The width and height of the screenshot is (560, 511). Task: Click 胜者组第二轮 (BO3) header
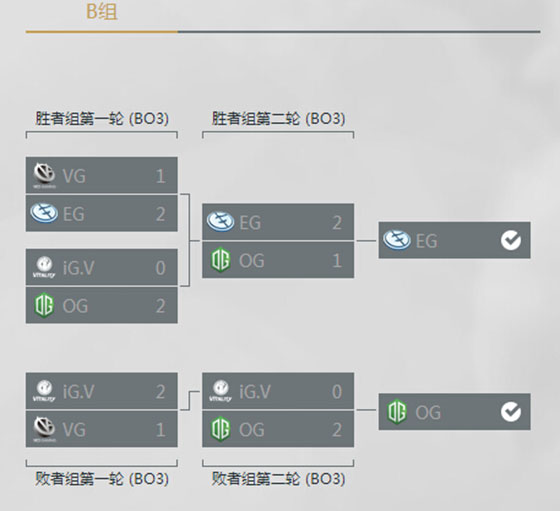[279, 118]
